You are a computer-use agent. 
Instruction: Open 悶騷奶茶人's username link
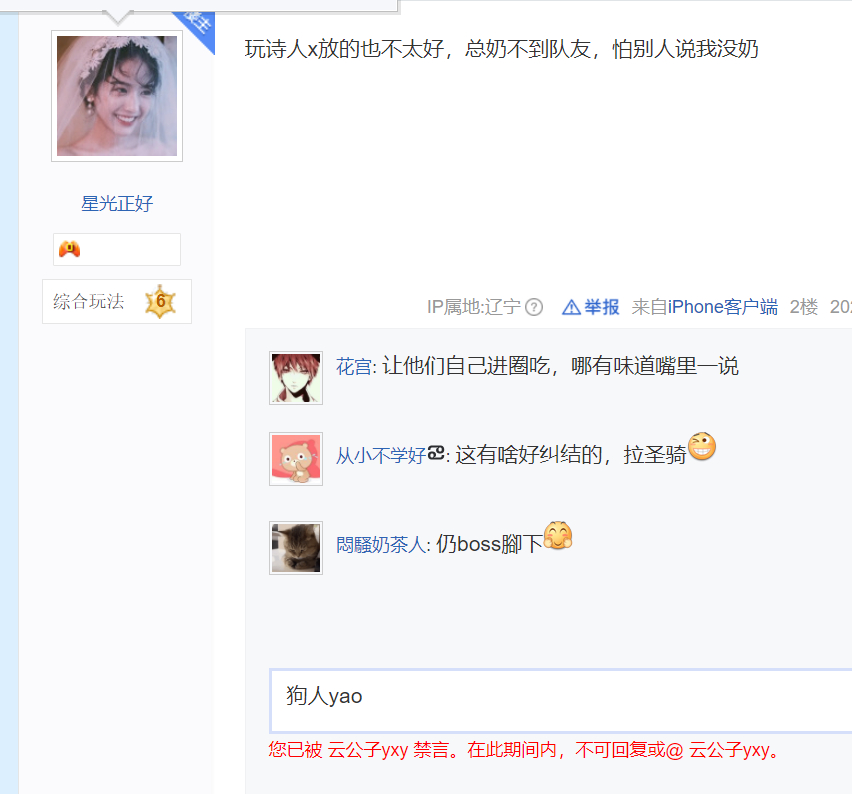381,544
